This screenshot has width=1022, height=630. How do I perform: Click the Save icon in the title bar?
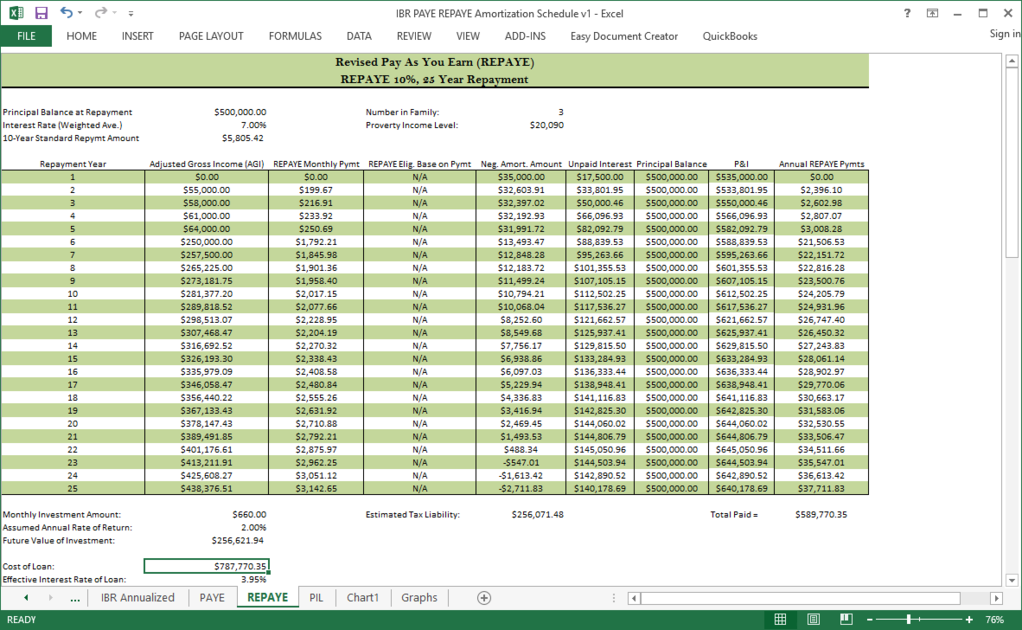[41, 13]
